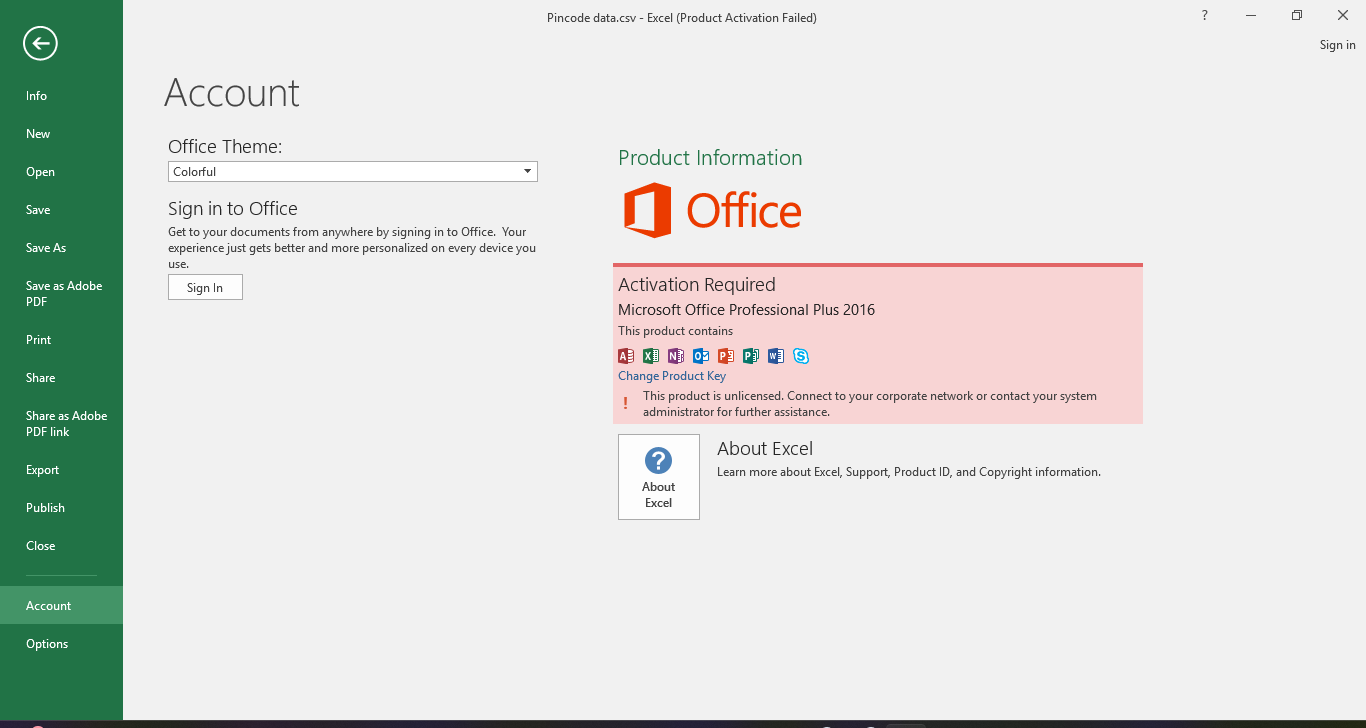Click the Sign In button
Screen dimensions: 1366x728
click(205, 287)
